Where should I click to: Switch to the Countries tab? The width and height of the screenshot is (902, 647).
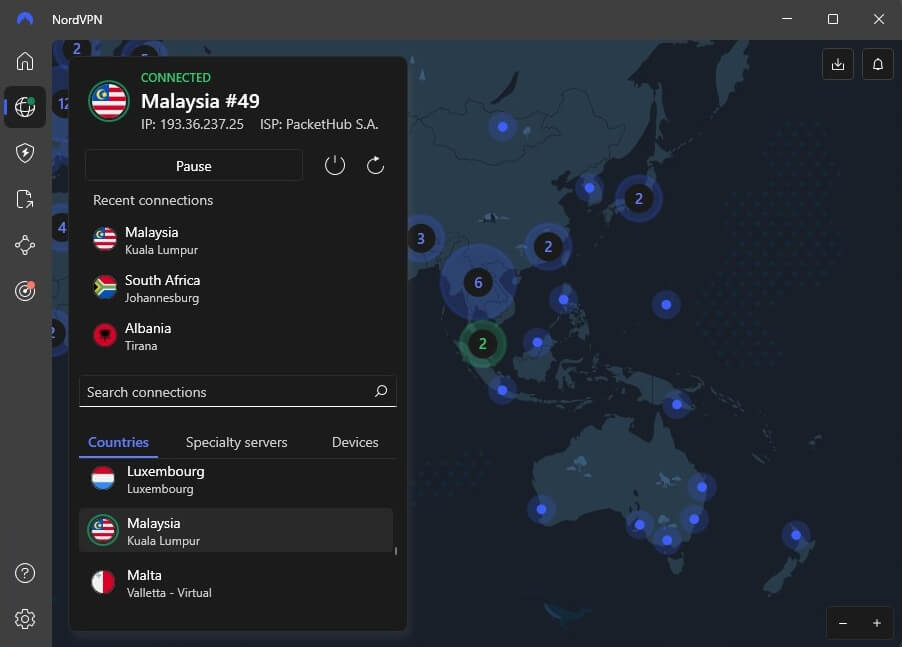coord(118,442)
